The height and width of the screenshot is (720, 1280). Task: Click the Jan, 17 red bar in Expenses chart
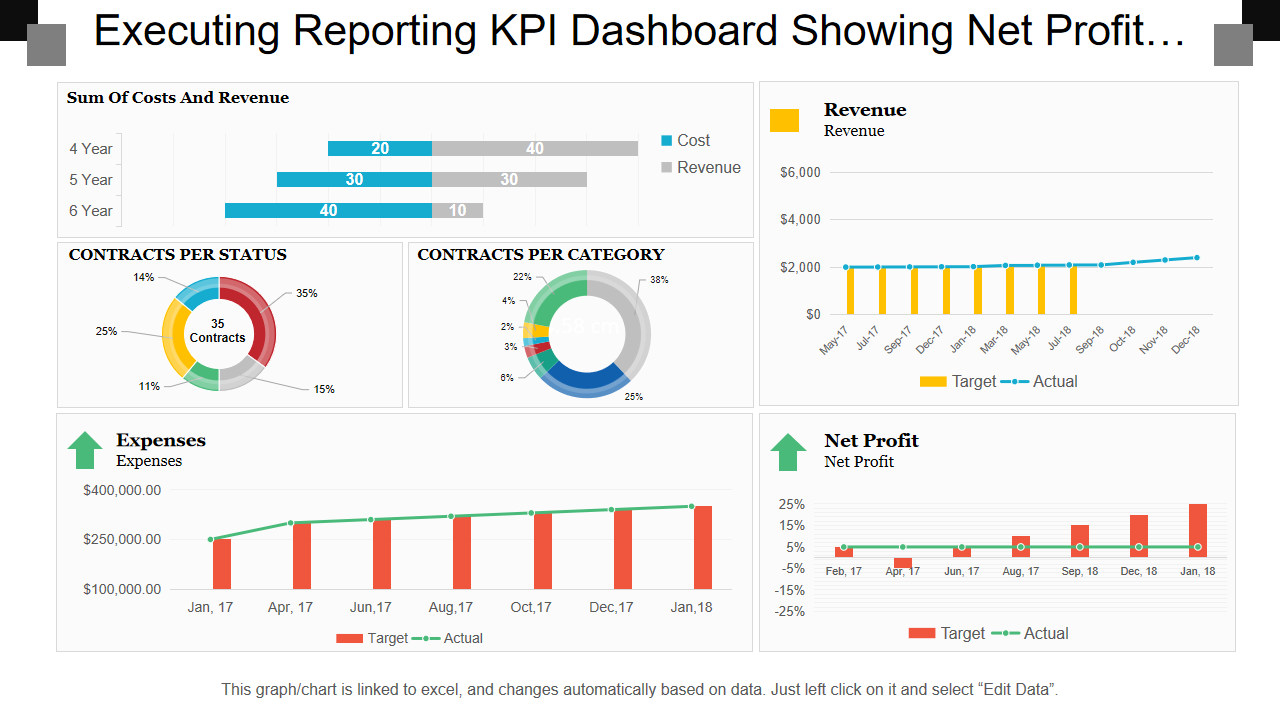221,564
